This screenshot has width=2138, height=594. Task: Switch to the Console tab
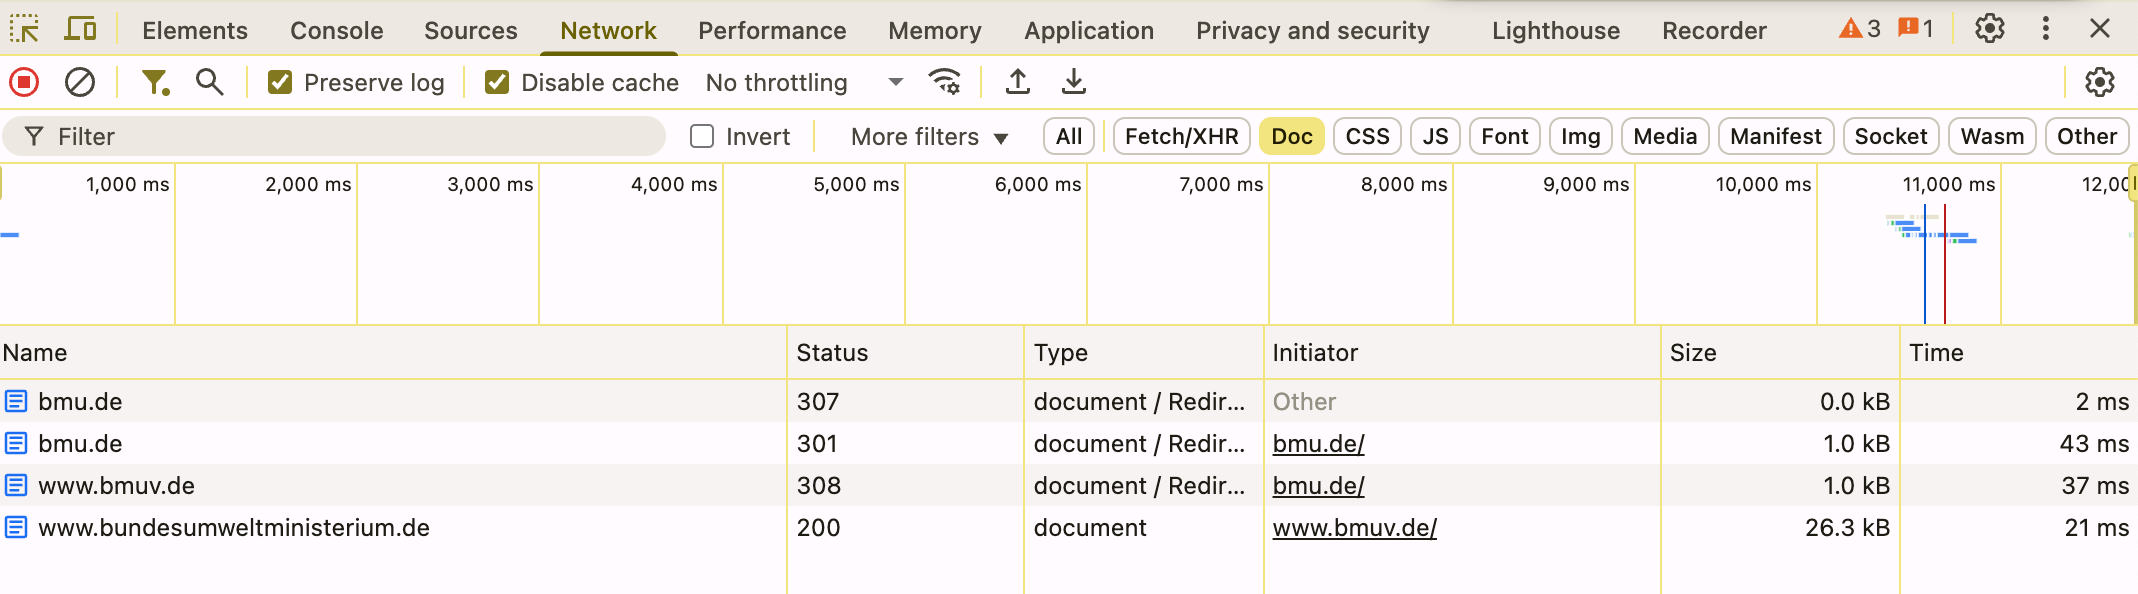click(x=336, y=30)
